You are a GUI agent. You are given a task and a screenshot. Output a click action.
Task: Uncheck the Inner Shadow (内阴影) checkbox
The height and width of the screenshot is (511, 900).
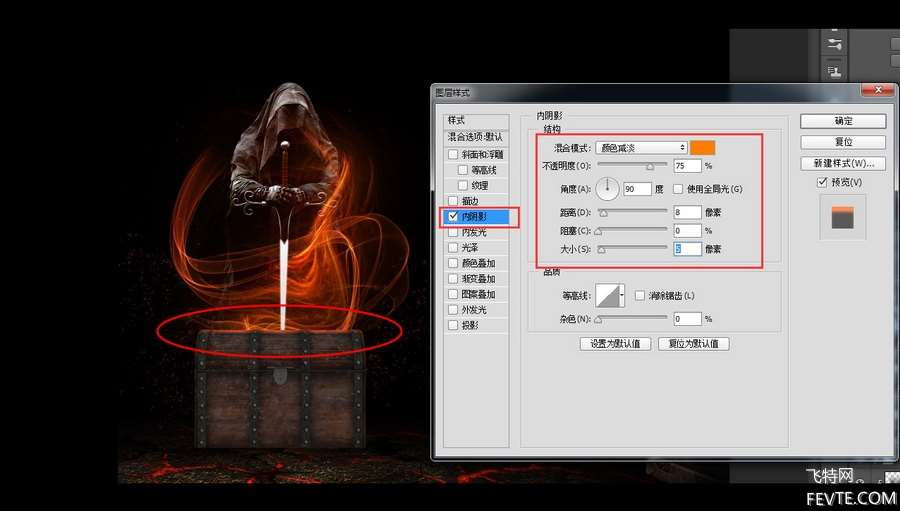click(453, 216)
